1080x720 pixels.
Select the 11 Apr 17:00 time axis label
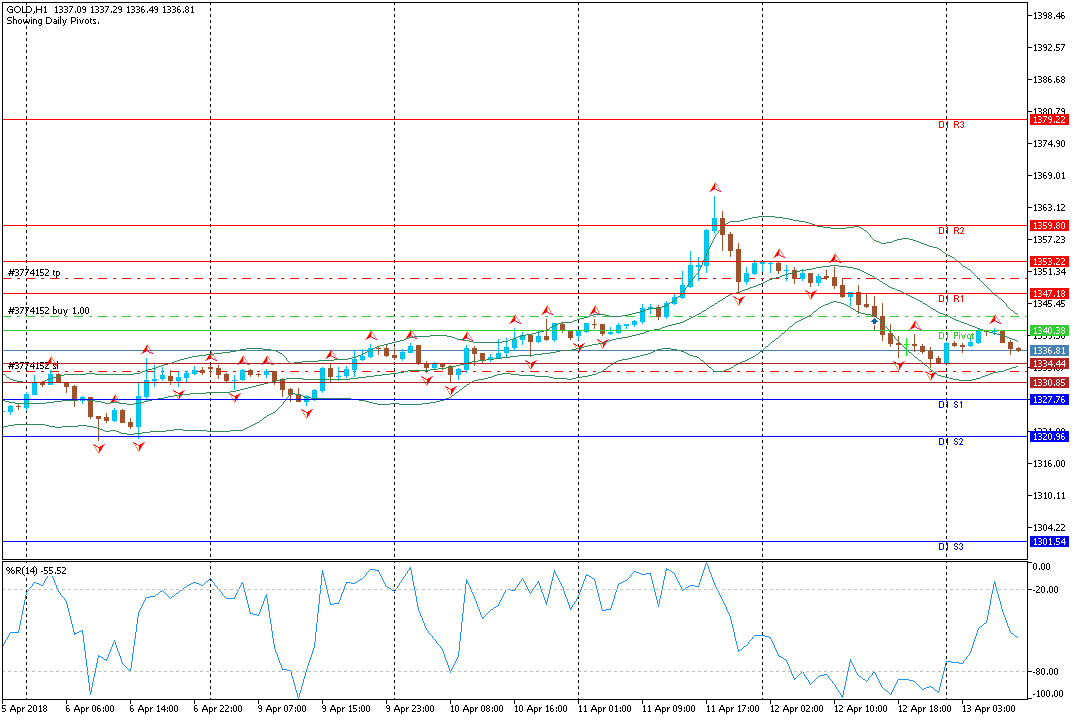733,709
